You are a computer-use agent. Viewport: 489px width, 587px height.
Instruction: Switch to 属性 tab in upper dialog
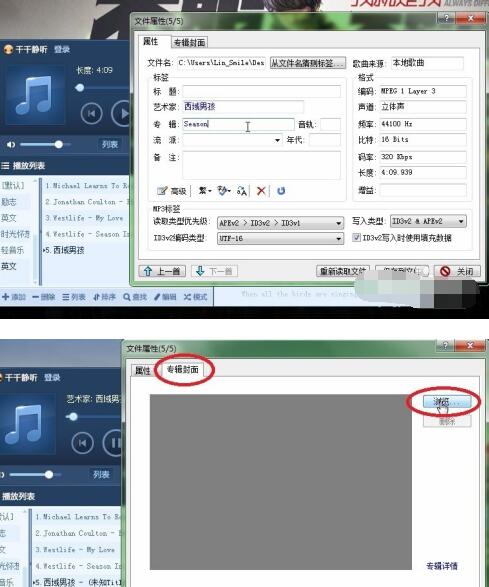tap(151, 42)
